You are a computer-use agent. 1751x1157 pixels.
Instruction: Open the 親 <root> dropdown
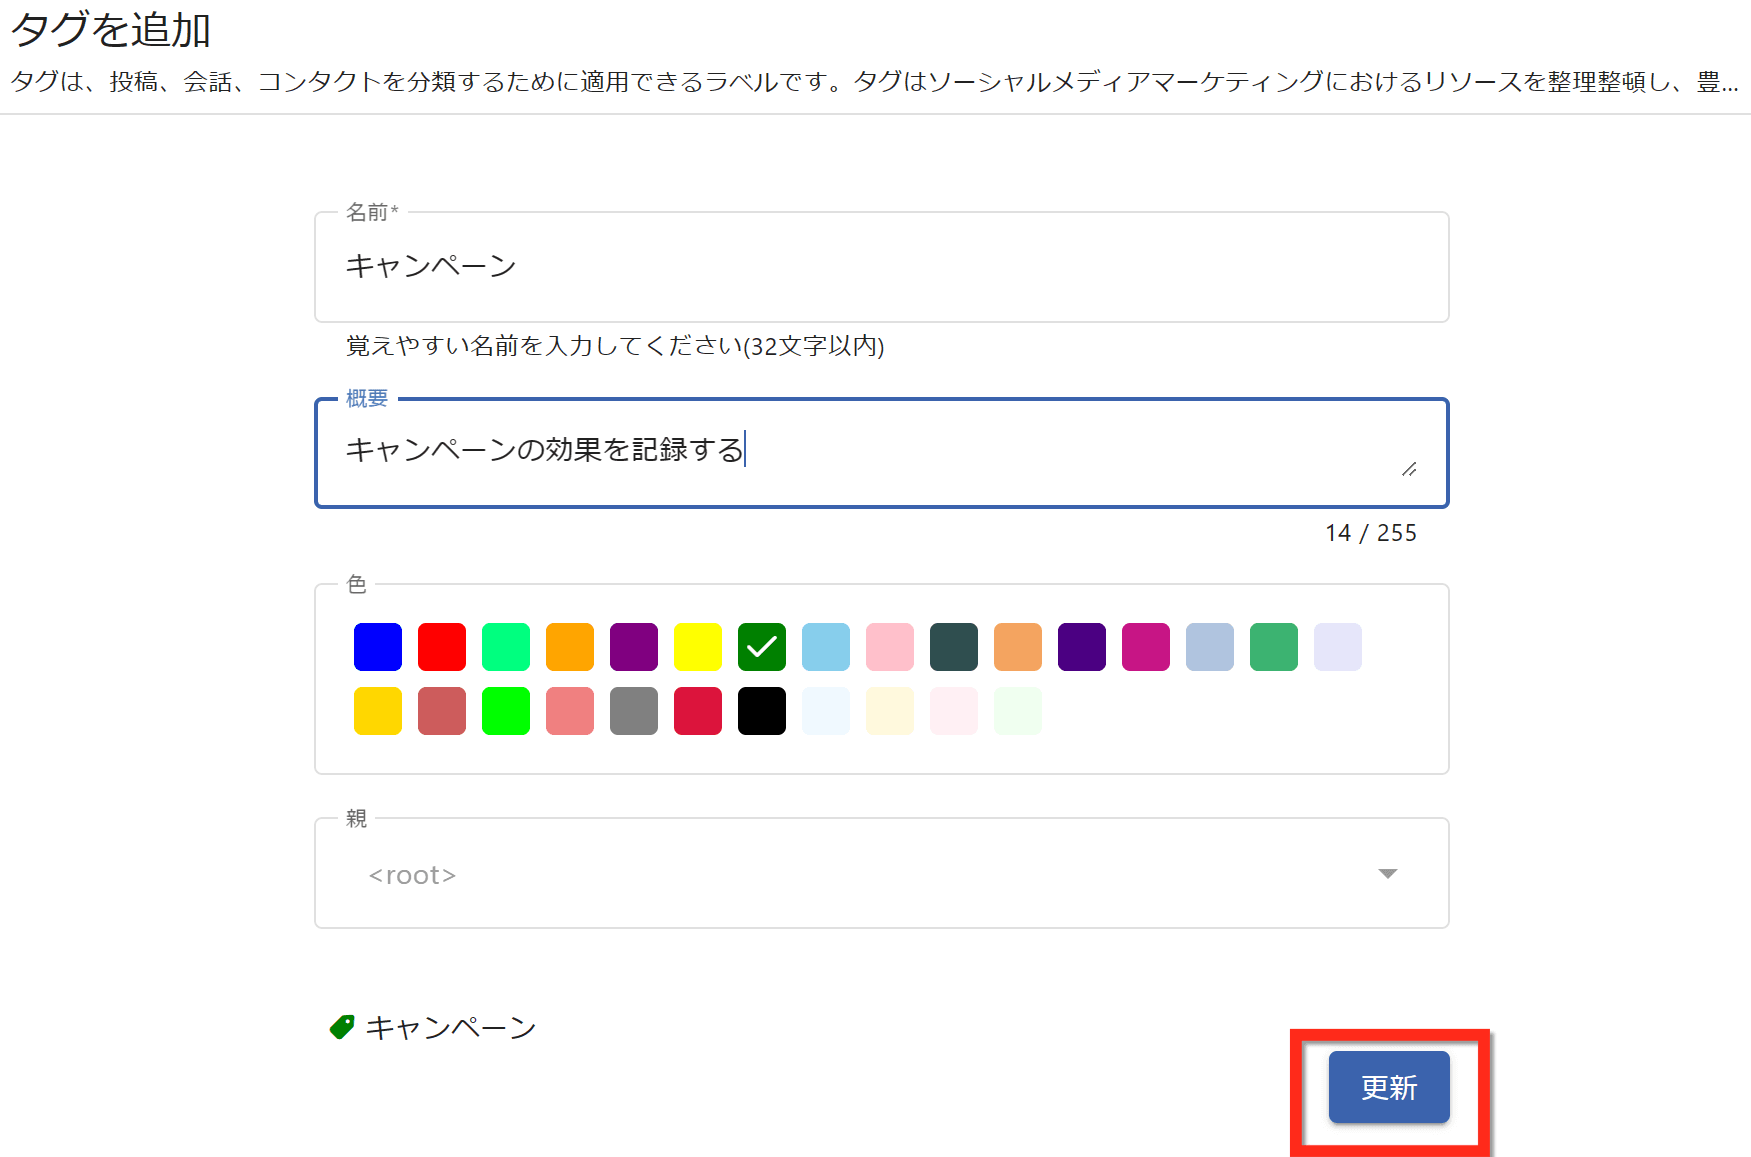tap(881, 874)
